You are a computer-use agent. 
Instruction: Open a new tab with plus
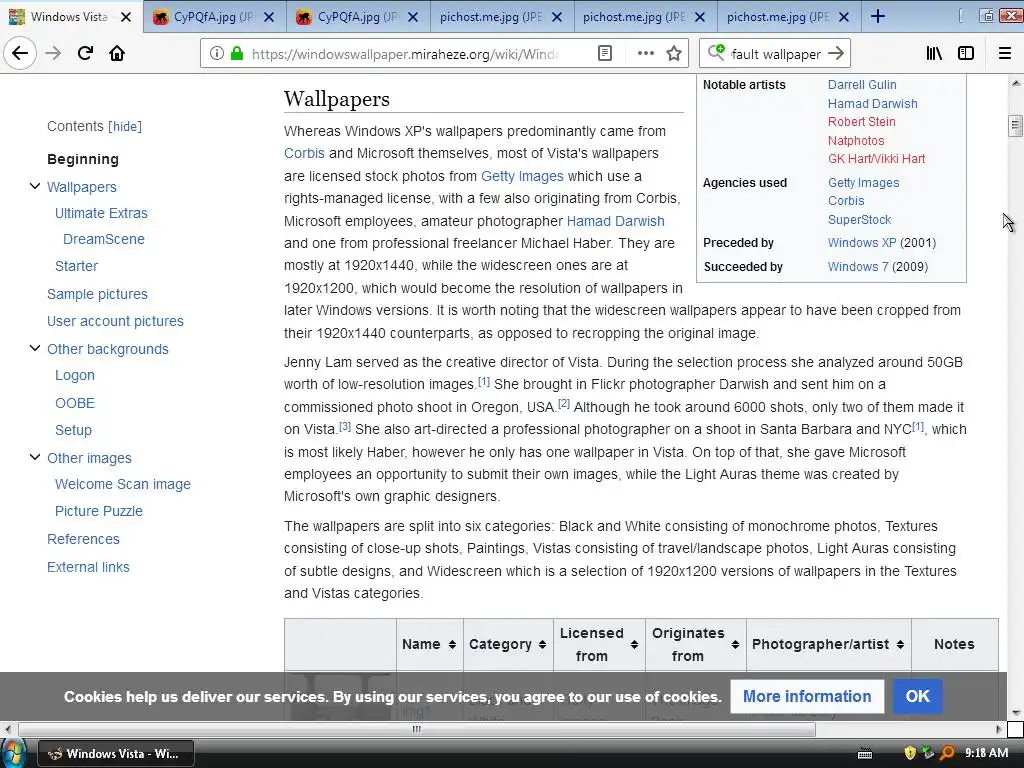(878, 17)
